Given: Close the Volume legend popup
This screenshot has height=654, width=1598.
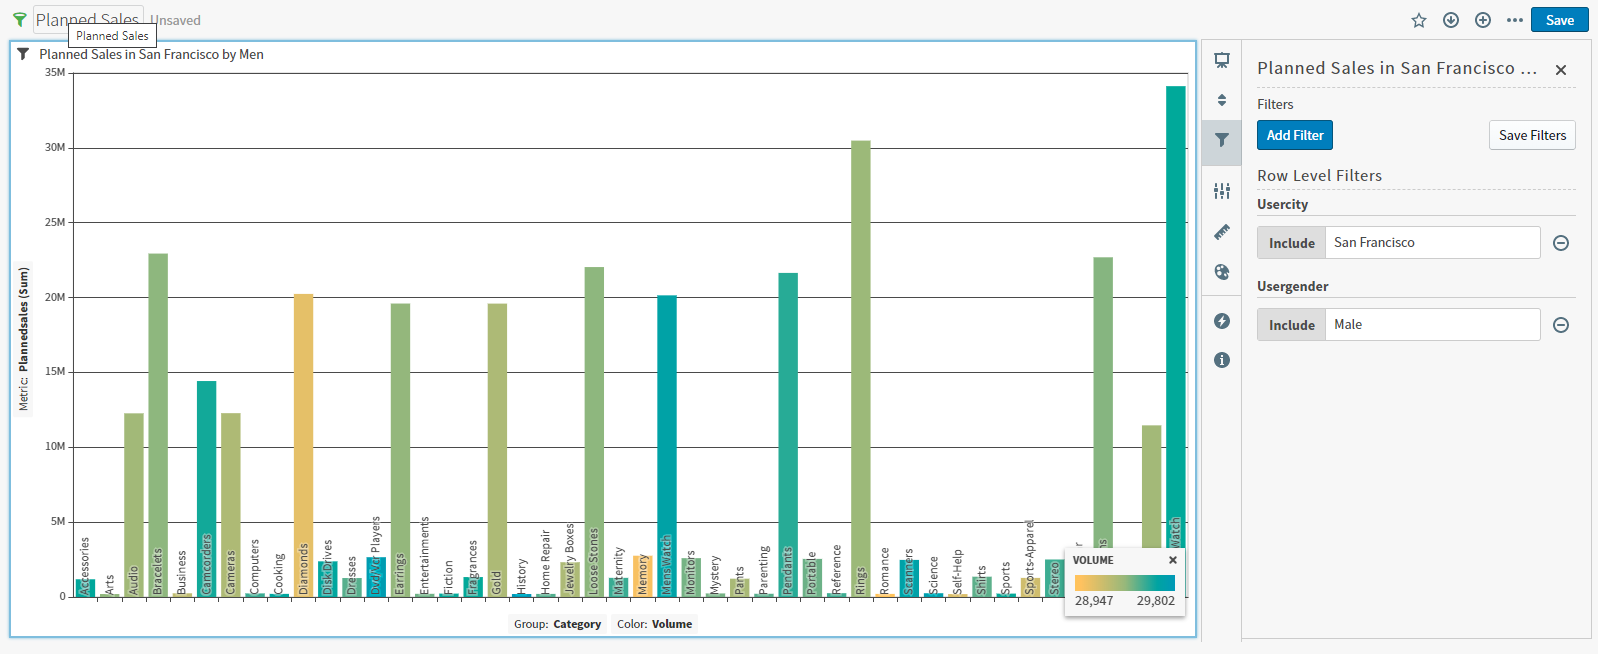Looking at the screenshot, I should click(1172, 560).
